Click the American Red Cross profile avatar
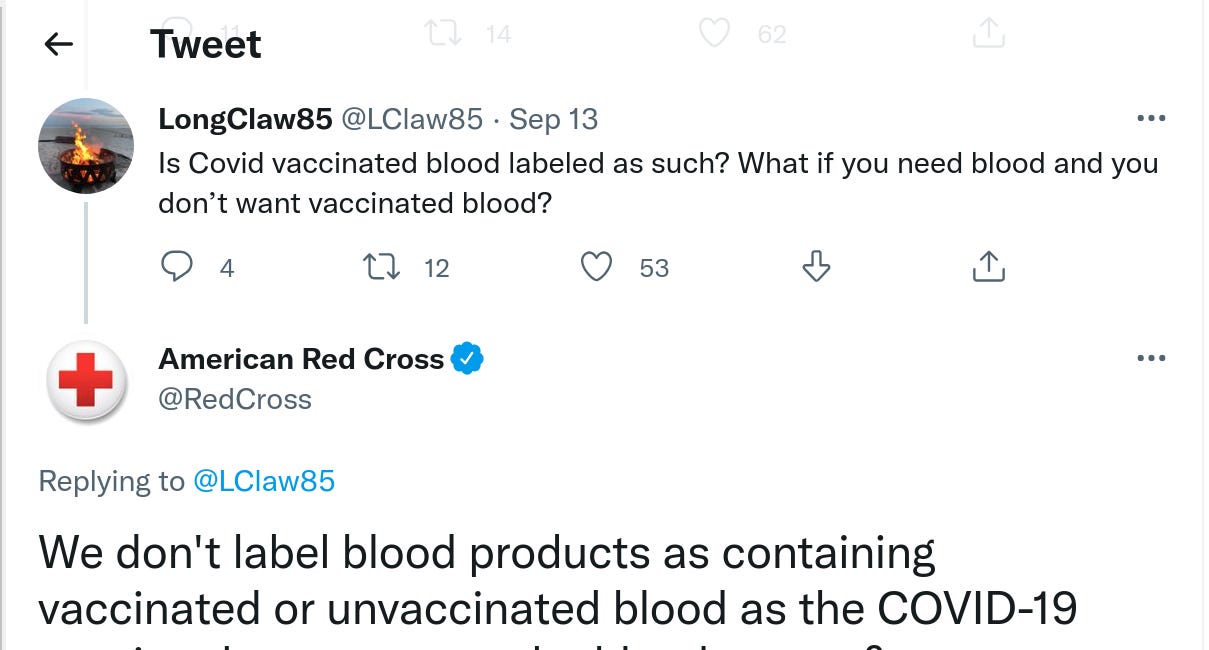Image resolution: width=1209 pixels, height=650 pixels. [86, 383]
